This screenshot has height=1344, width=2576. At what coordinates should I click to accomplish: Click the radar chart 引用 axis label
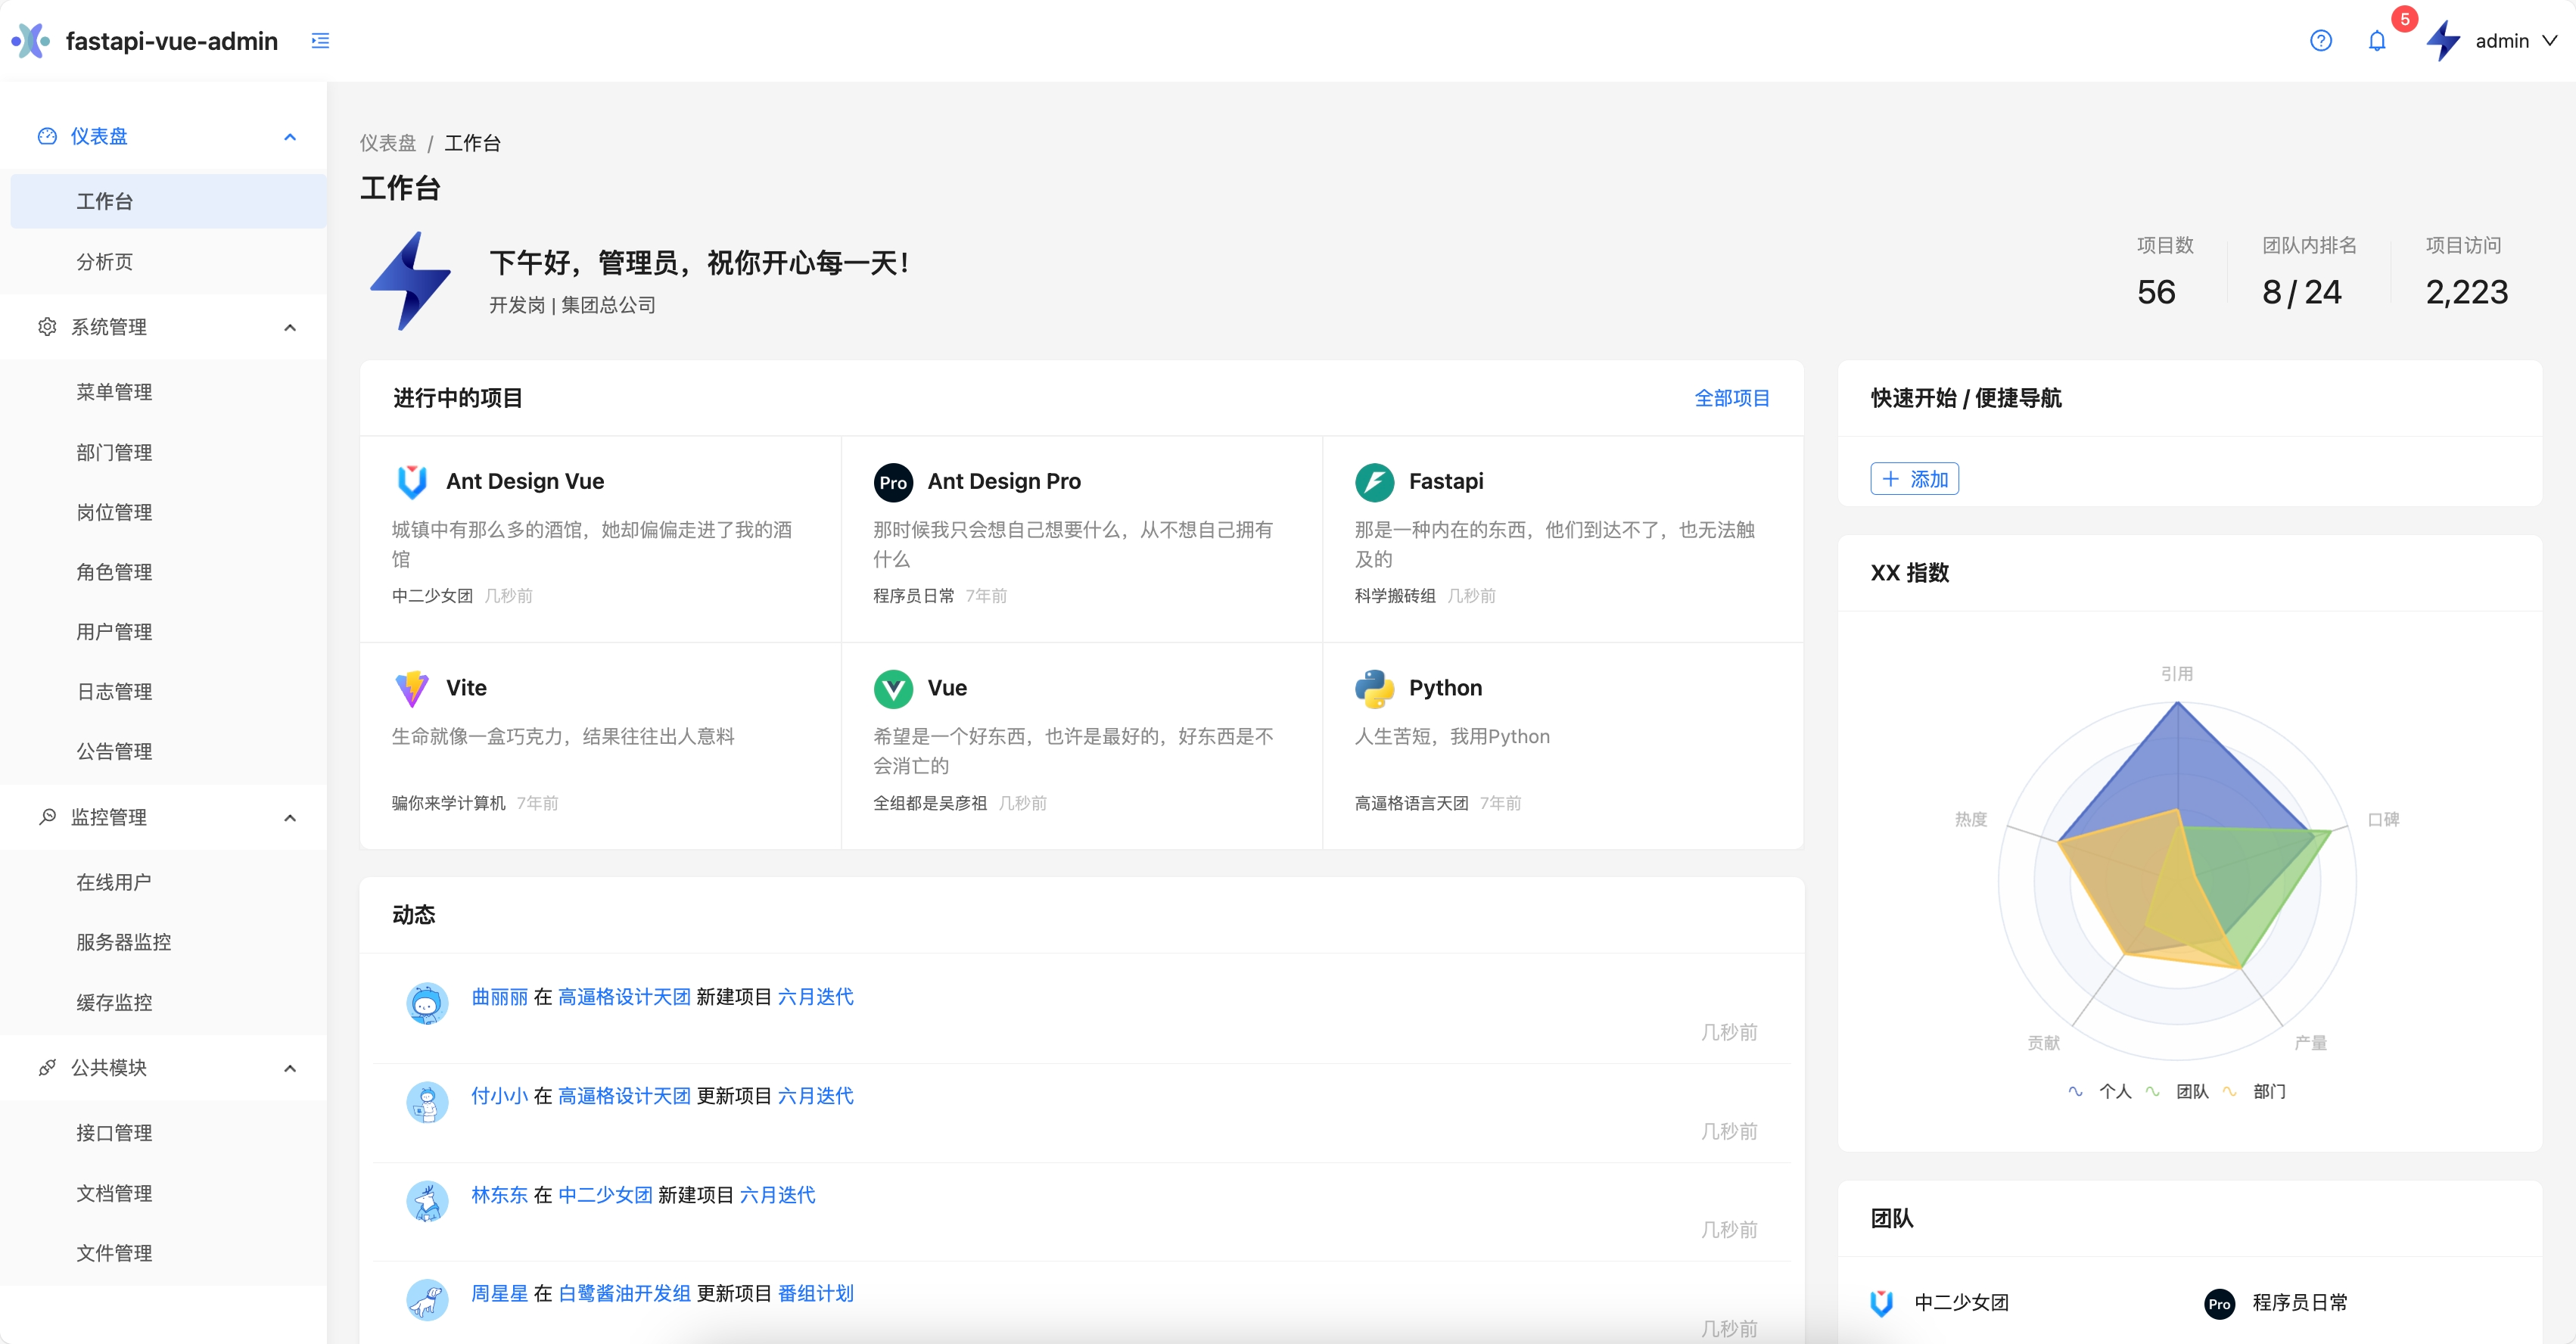[x=2177, y=674]
